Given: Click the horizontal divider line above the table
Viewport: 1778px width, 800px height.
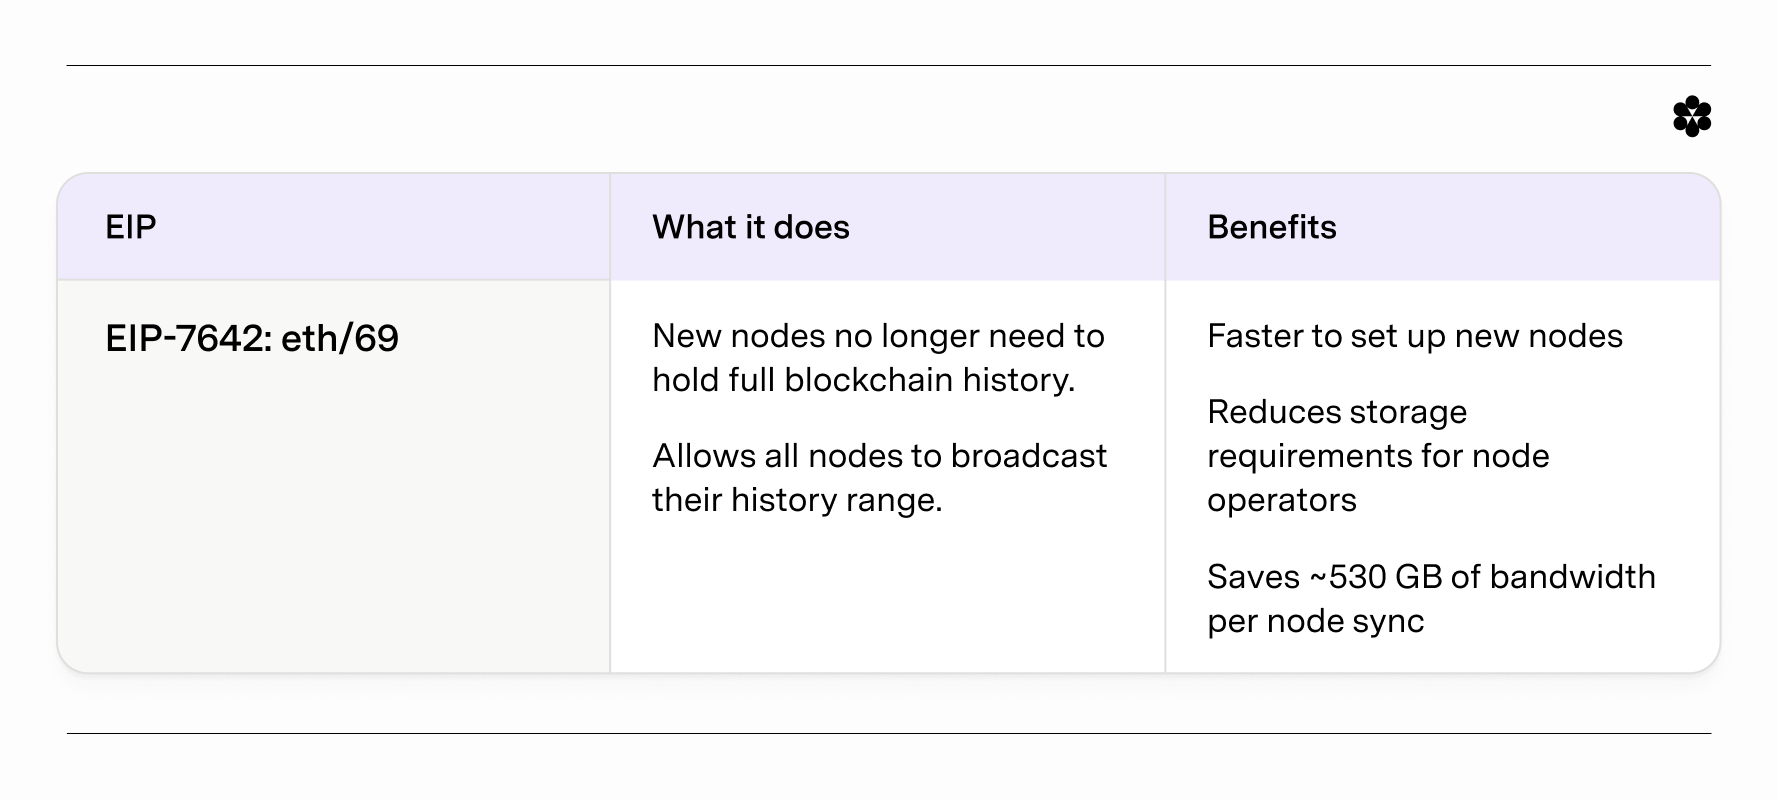Looking at the screenshot, I should pyautogui.click(x=888, y=66).
